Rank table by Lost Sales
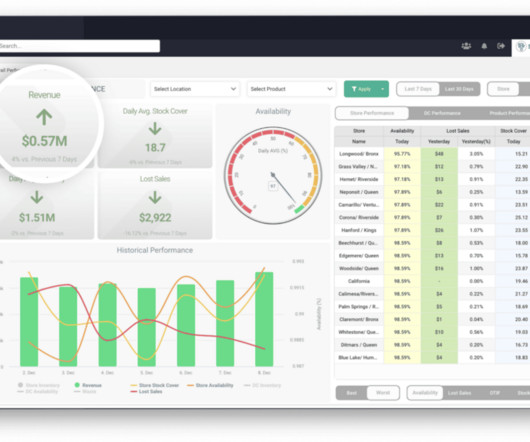Image resolution: width=530 pixels, height=442 pixels. coord(459,393)
